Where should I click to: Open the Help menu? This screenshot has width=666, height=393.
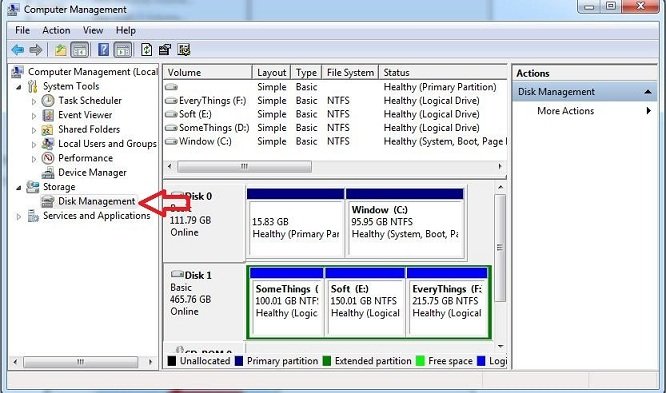[126, 31]
